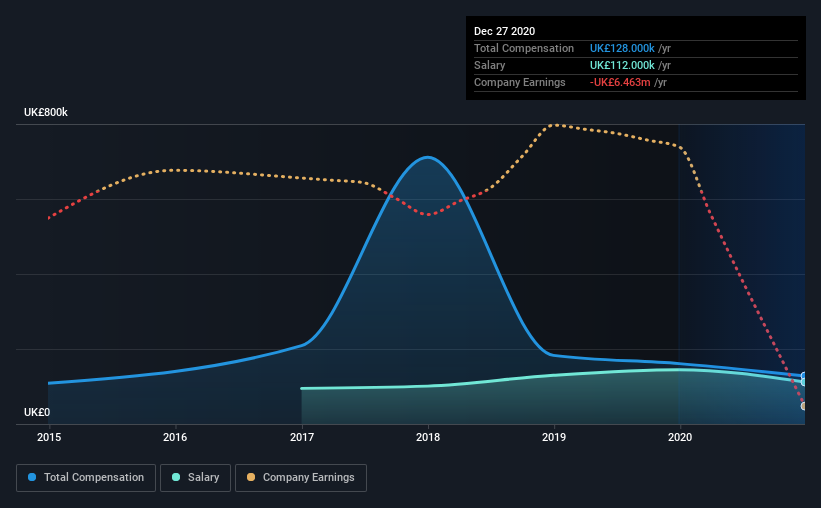Click the orange Company Earnings legend dot
The width and height of the screenshot is (821, 508).
[x=251, y=477]
